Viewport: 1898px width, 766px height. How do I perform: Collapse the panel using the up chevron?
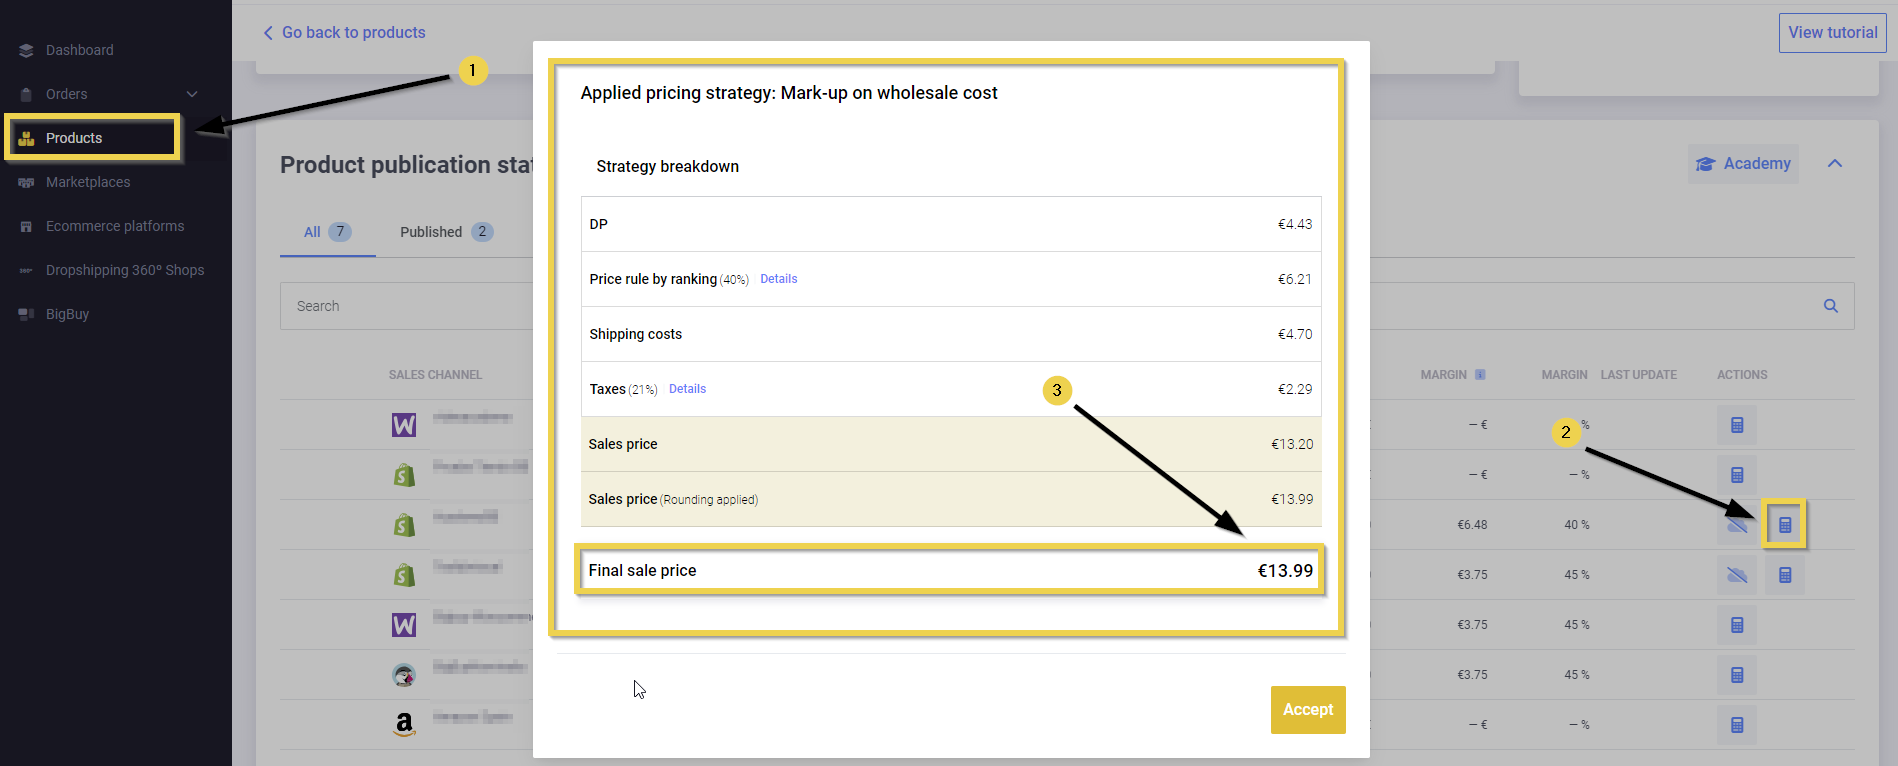tap(1834, 164)
